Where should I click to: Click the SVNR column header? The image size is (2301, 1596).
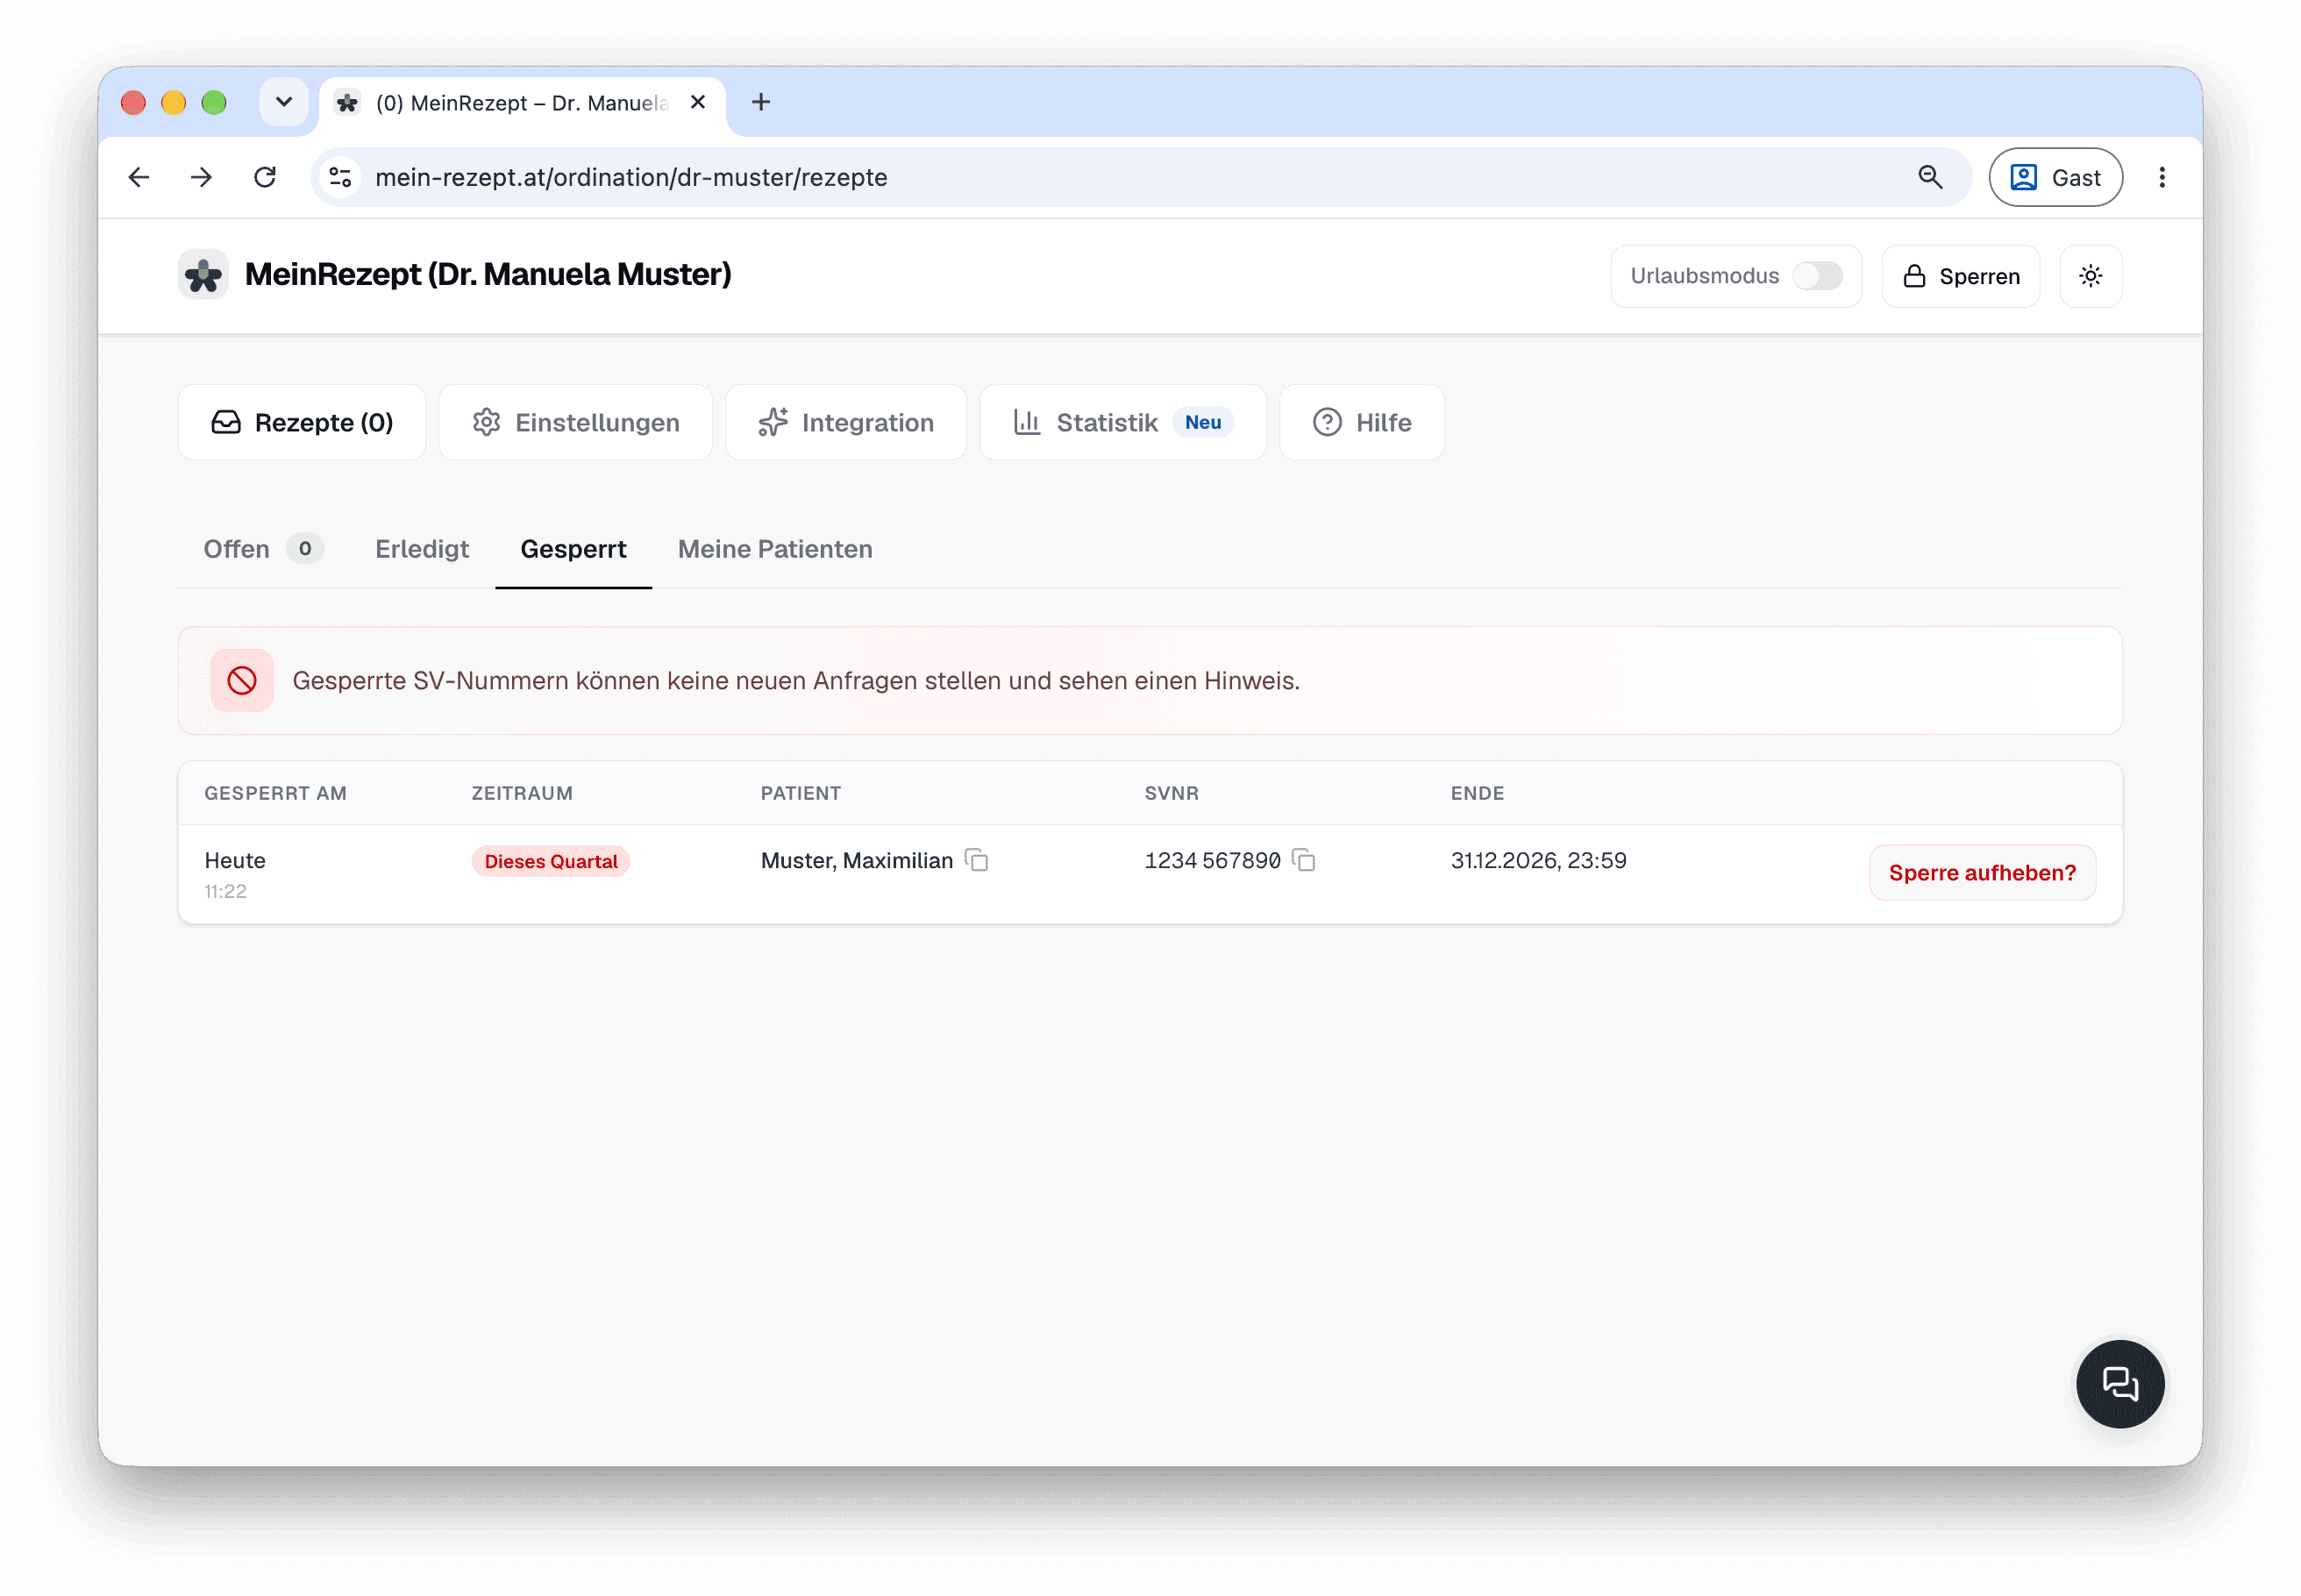[x=1171, y=793]
